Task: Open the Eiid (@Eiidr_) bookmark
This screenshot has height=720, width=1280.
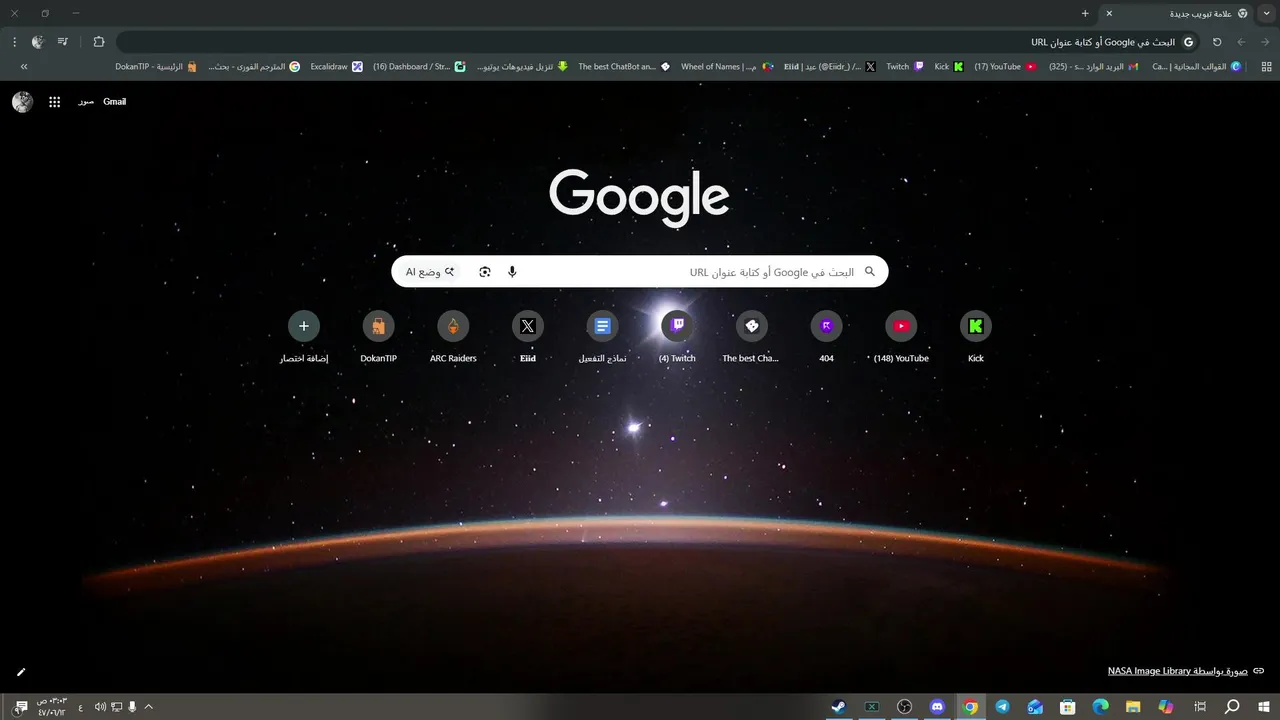Action: point(830,67)
